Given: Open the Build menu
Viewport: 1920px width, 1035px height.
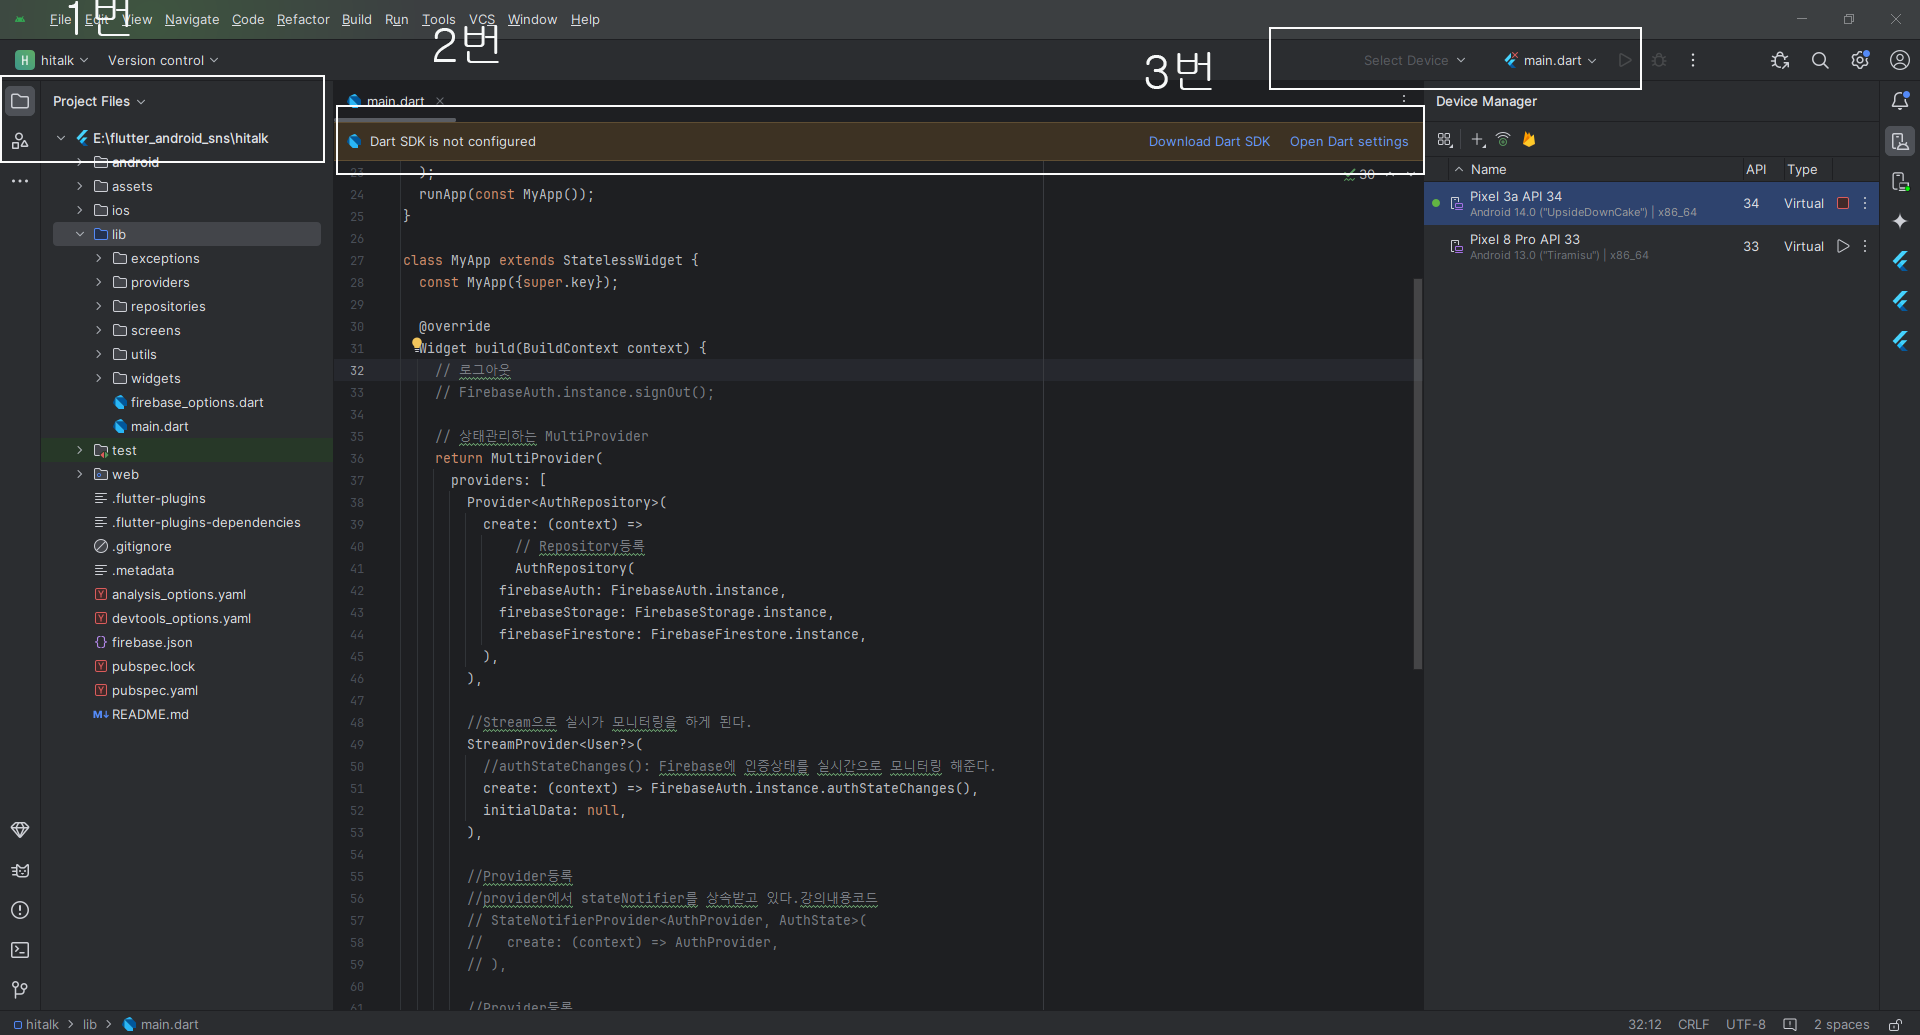Looking at the screenshot, I should pos(356,19).
